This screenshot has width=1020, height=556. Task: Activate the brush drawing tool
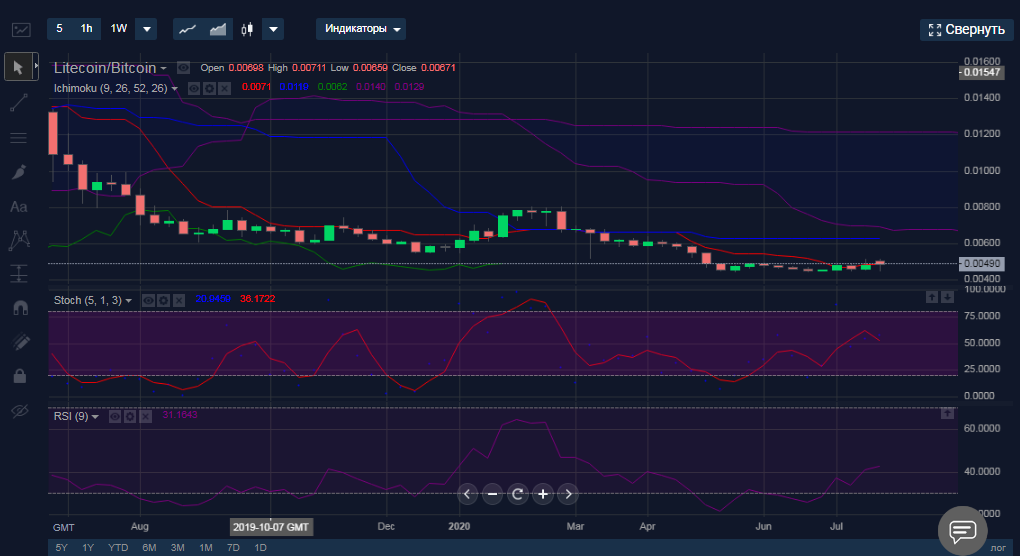(18, 172)
